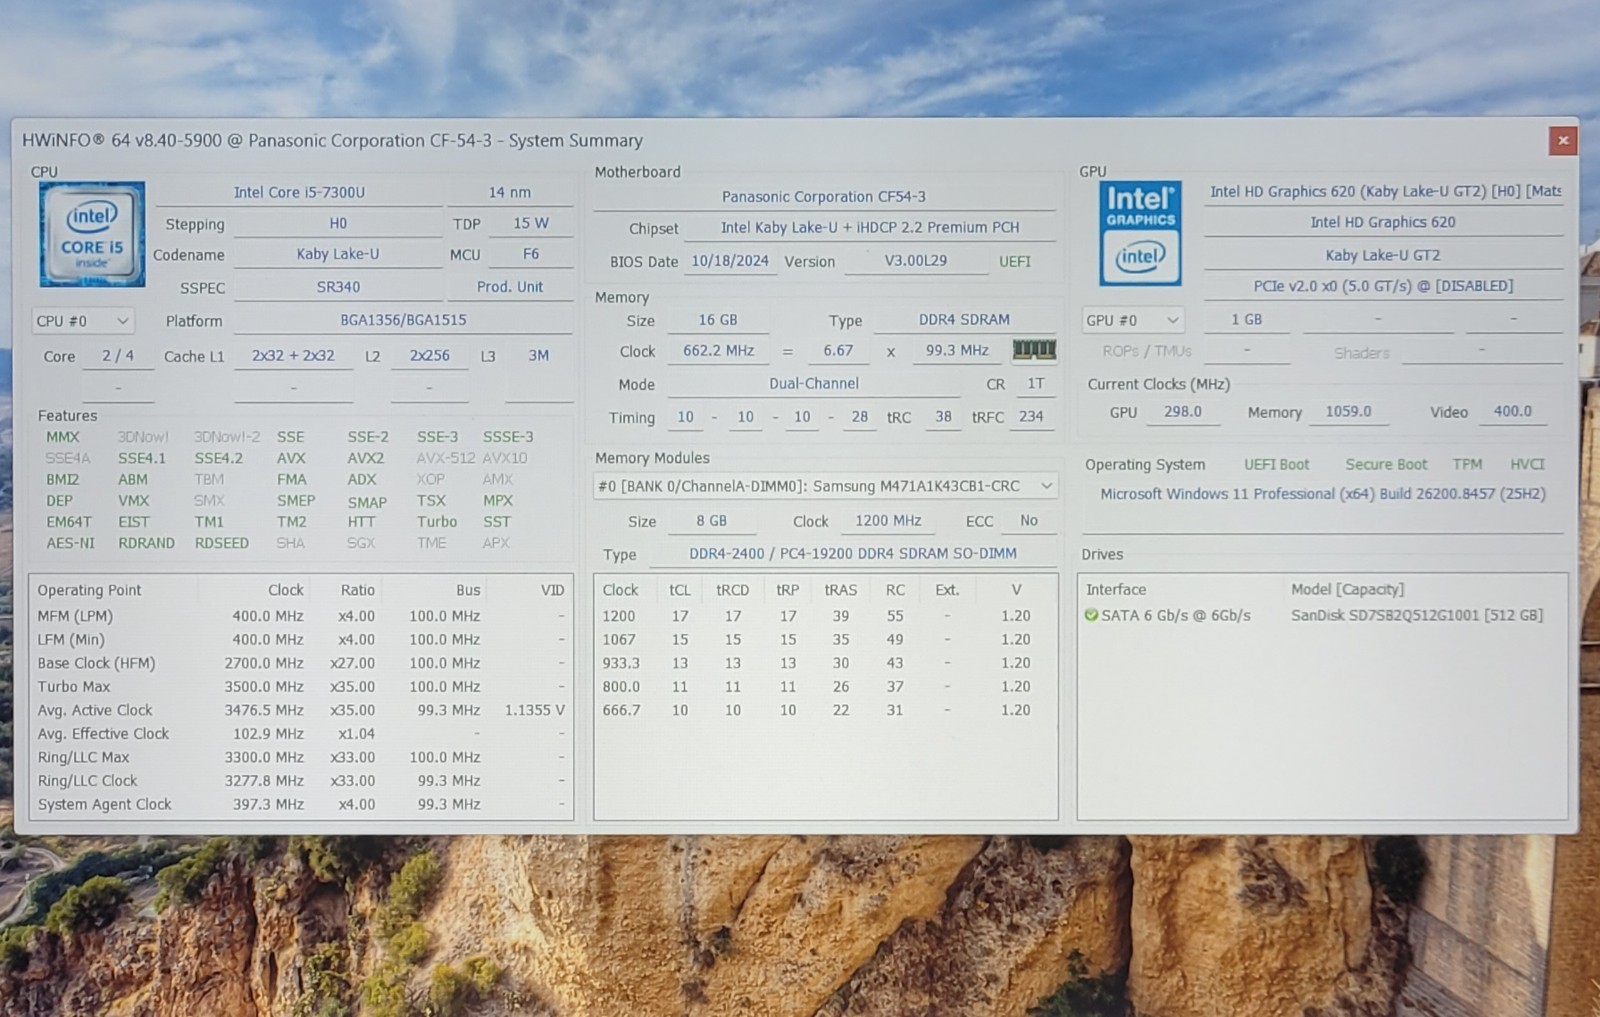Viewport: 1600px width, 1017px height.
Task: Click the Intel Core i5 CPU logo
Action: (92, 234)
